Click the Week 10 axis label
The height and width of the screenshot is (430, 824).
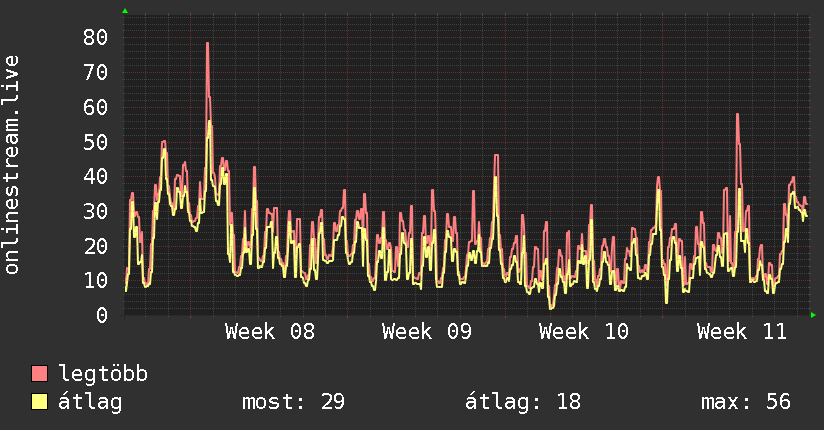[584, 332]
